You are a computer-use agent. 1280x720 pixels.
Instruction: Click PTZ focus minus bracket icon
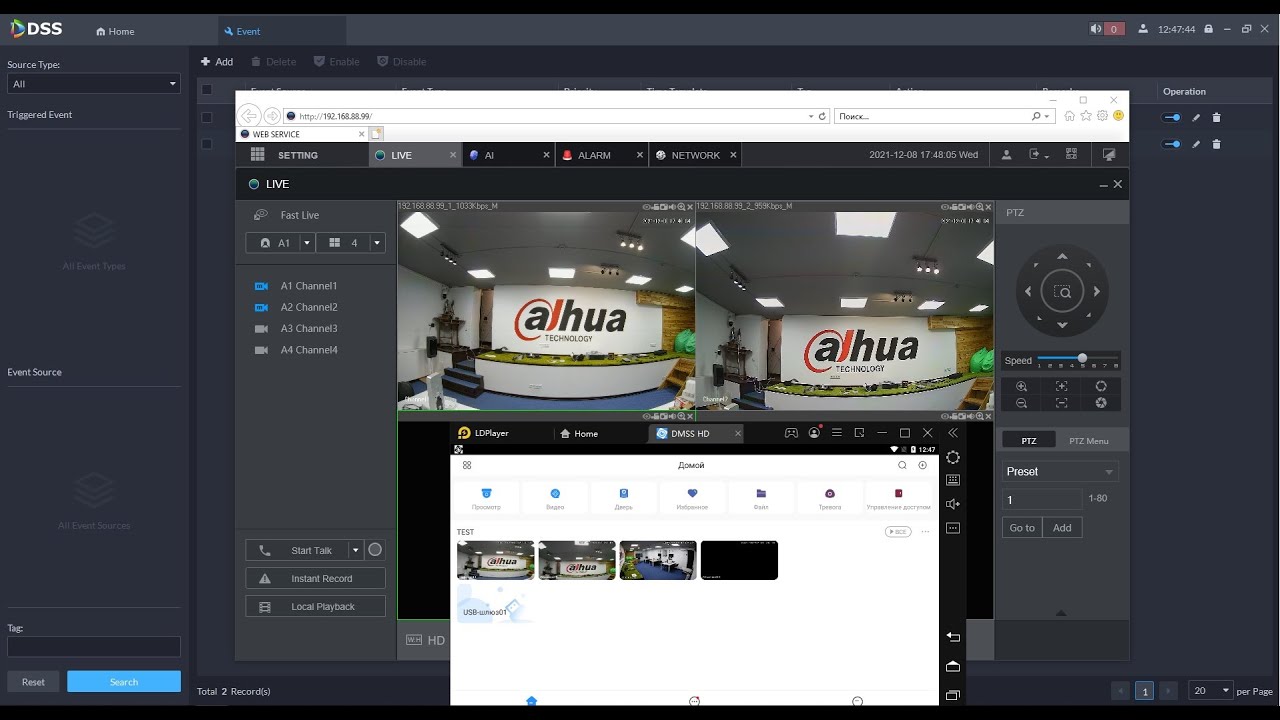[1062, 403]
